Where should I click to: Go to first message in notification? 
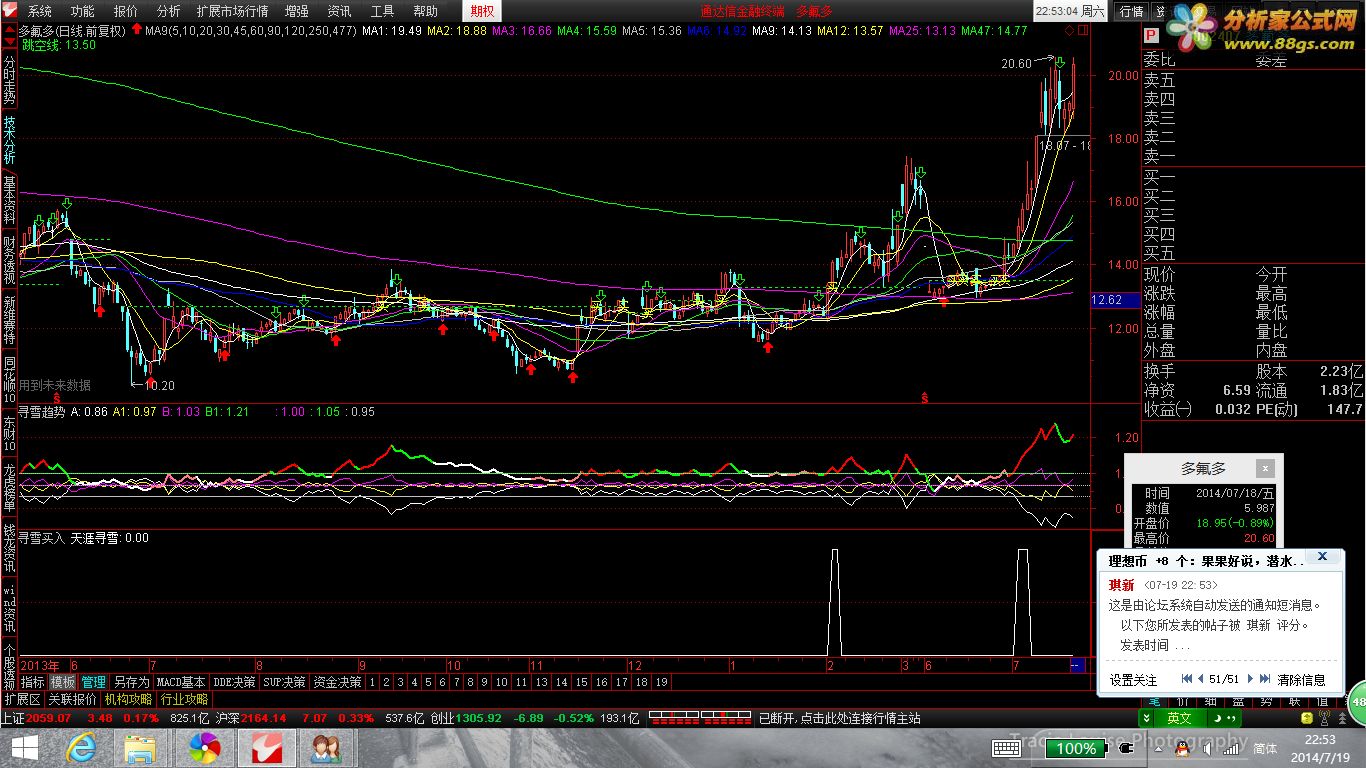[1187, 679]
